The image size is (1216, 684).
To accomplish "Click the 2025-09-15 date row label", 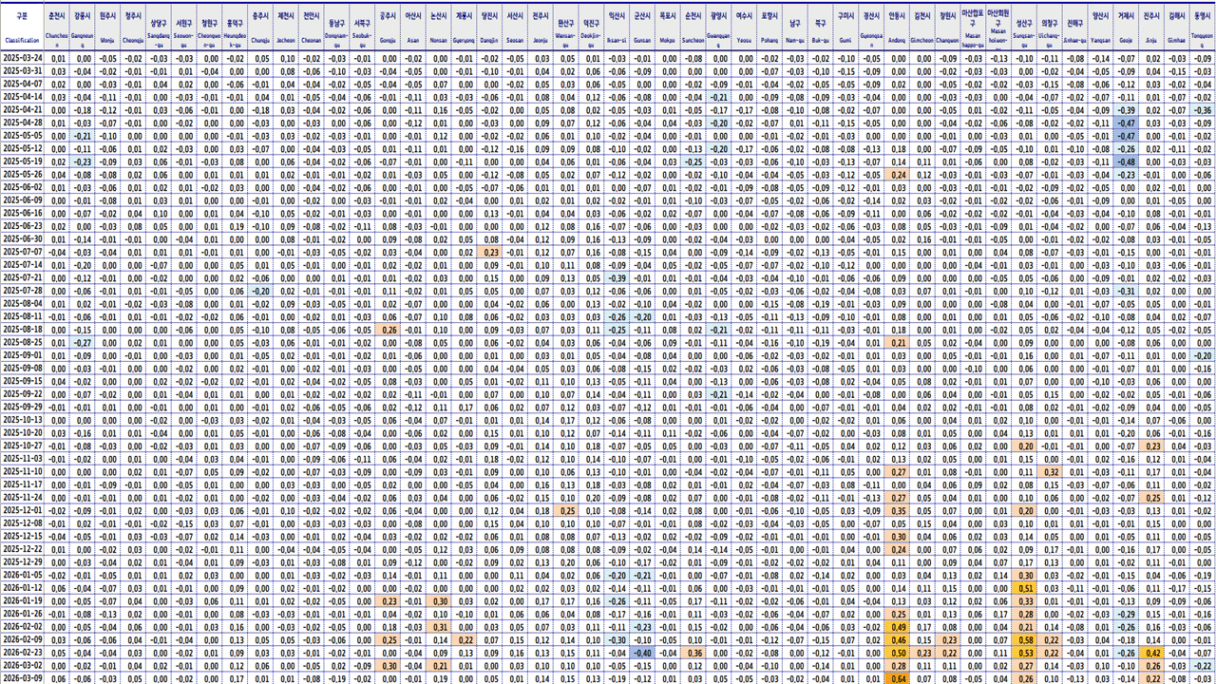I will (x=22, y=380).
